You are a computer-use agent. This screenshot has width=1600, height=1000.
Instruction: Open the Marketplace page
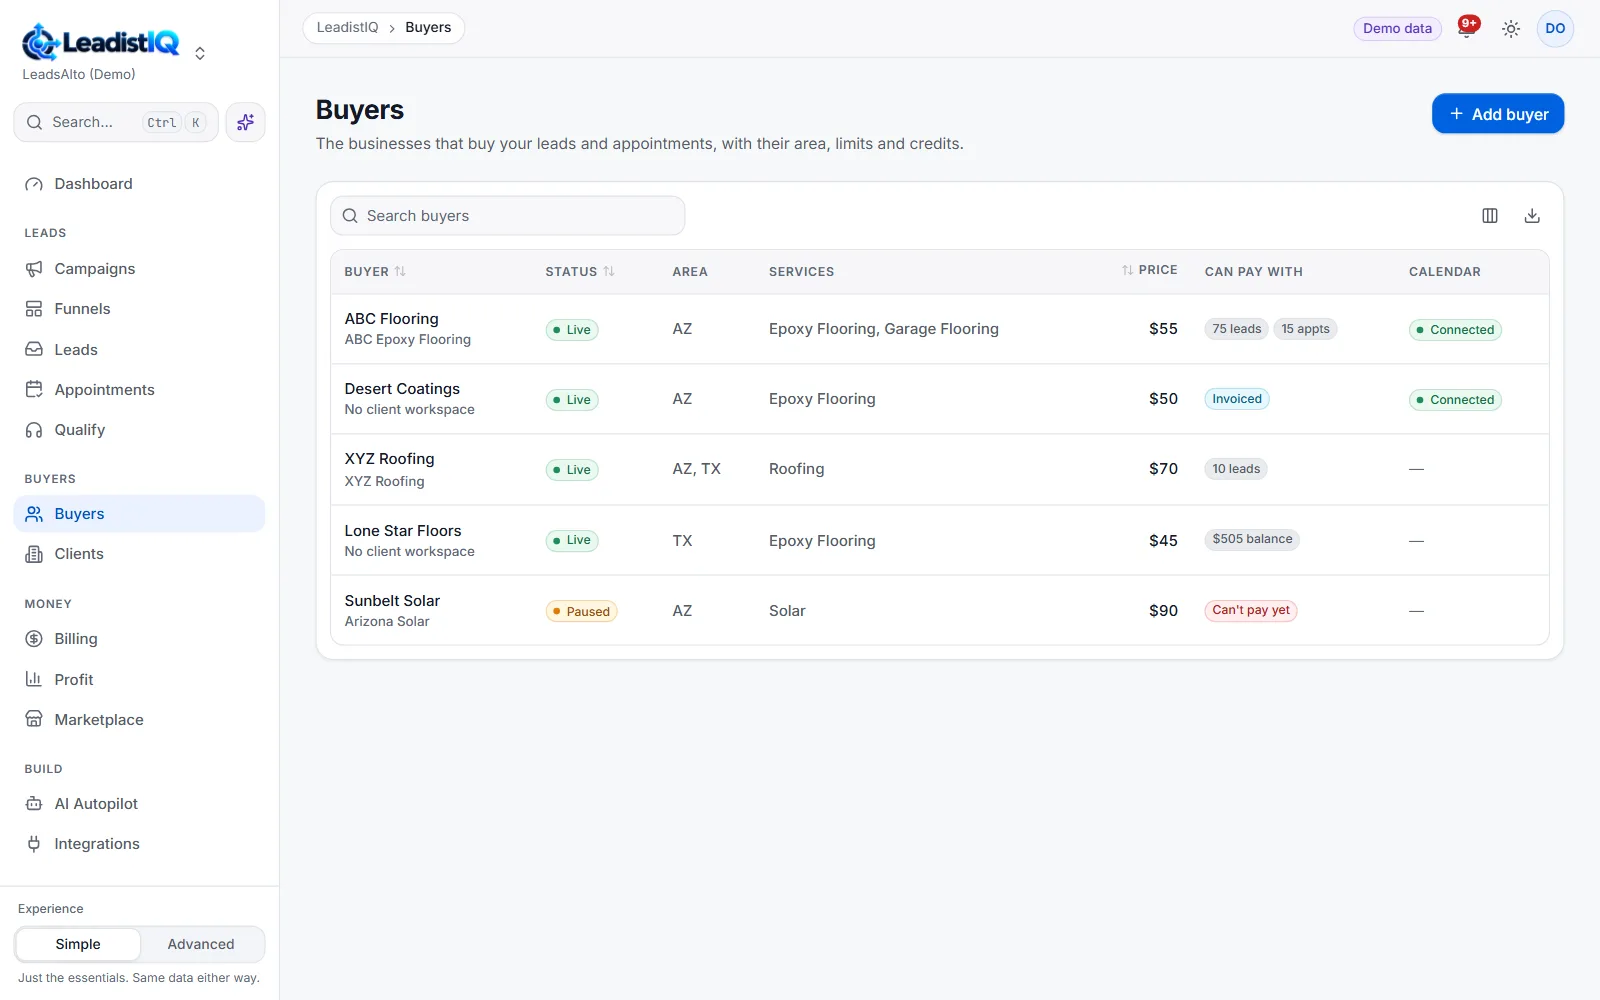point(139,720)
